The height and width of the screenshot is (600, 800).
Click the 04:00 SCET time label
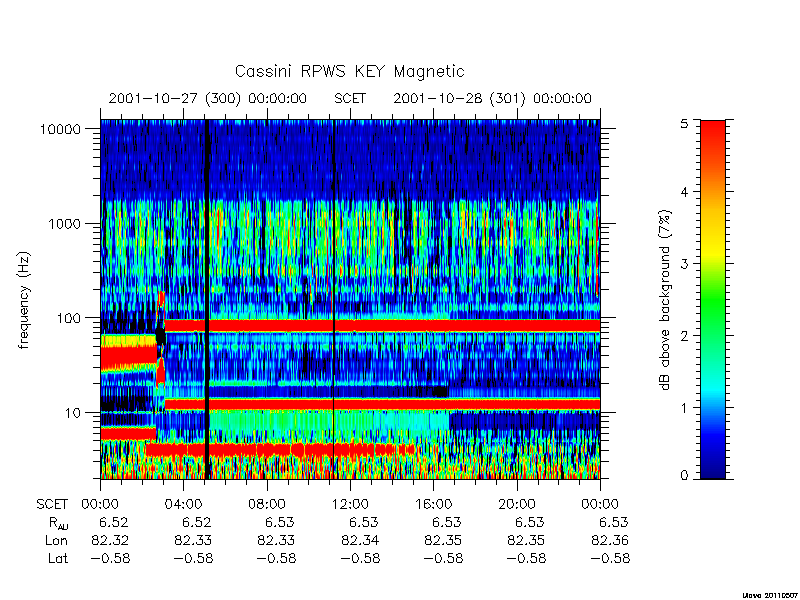point(183,505)
